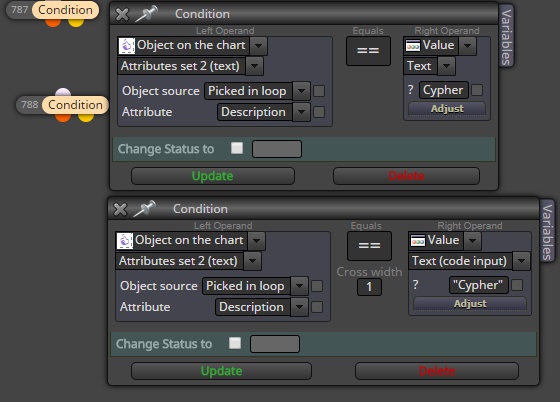Tick the Attribute checkbox in the upper panel
Image resolution: width=560 pixels, height=402 pixels.
pos(319,112)
